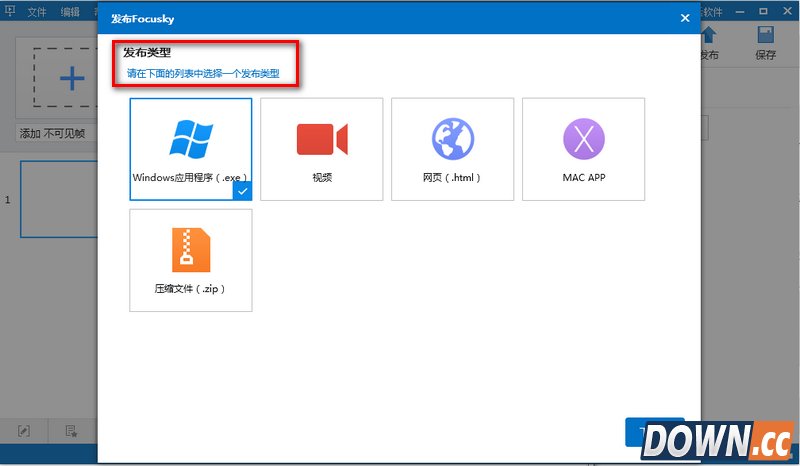Click the Publish (发布) toolbar icon behind dialog
This screenshot has height=466, width=800.
[709, 45]
